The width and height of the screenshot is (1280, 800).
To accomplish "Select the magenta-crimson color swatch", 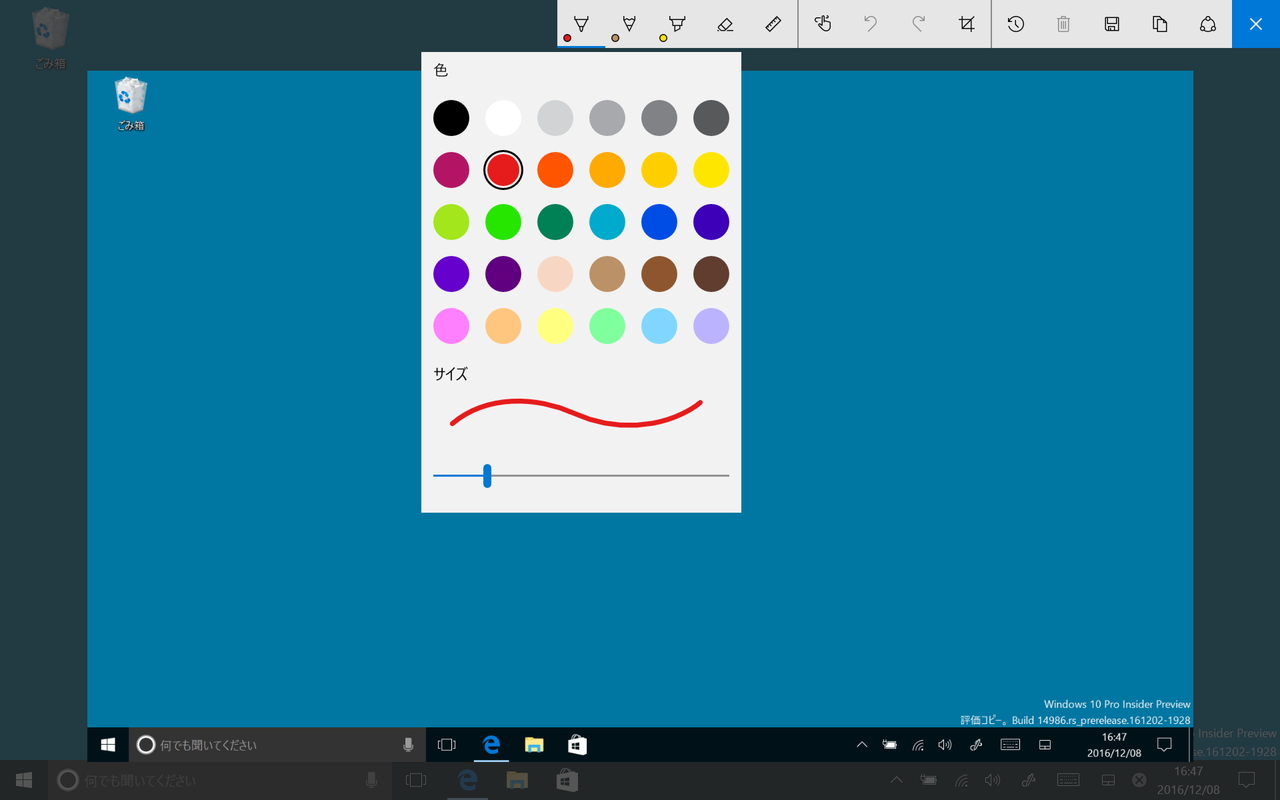I will pos(451,170).
